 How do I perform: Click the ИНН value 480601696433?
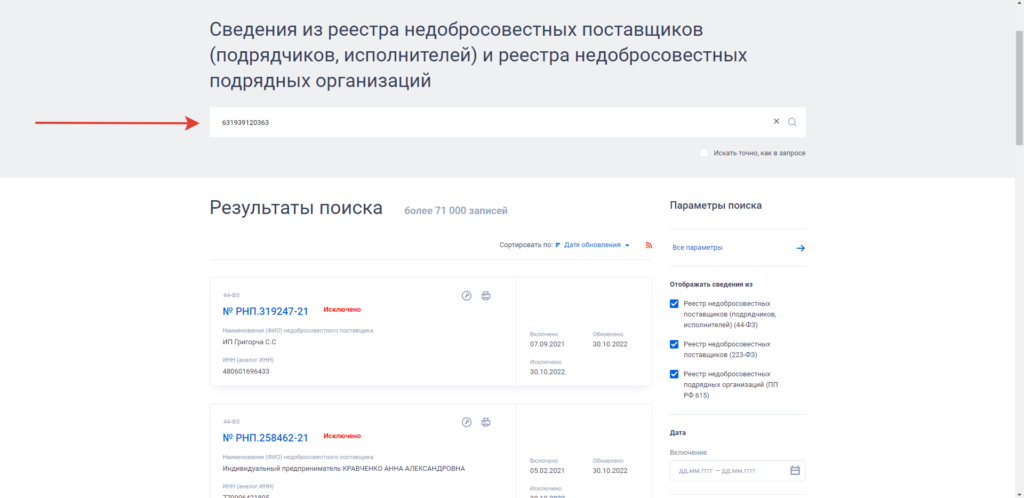[246, 371]
